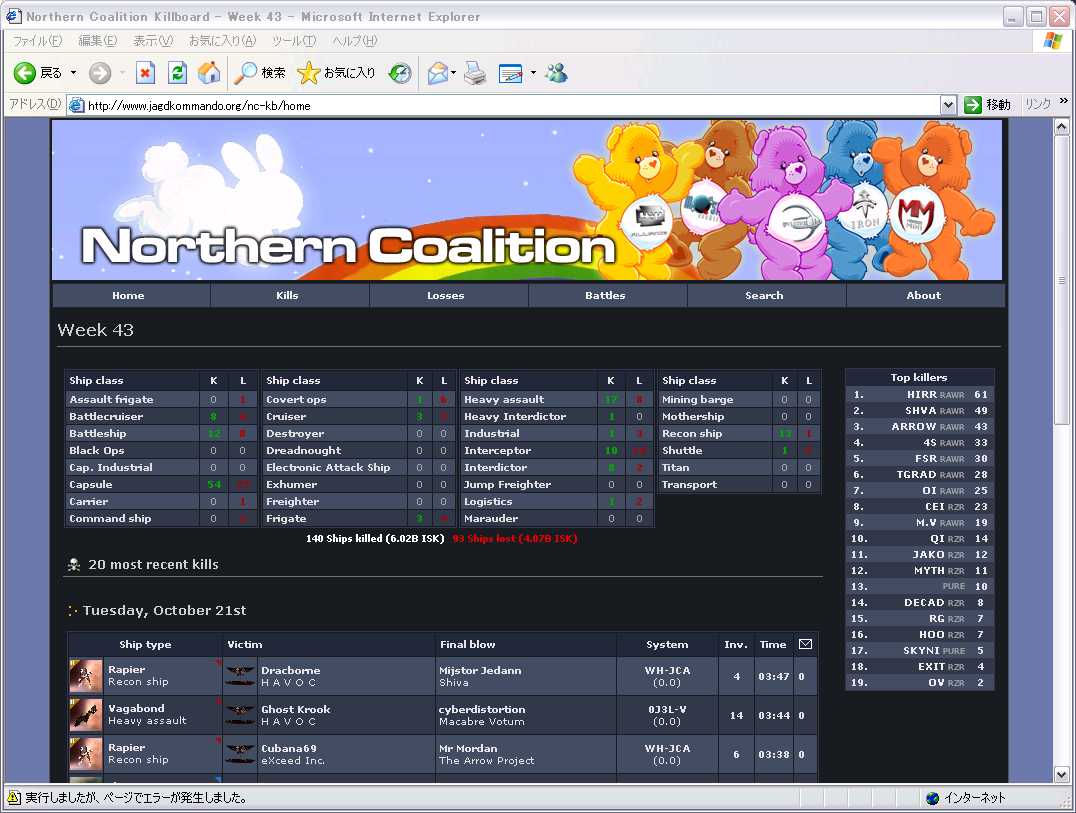This screenshot has height=813, width=1076.
Task: Open the Home page house icon
Action: pyautogui.click(x=209, y=73)
